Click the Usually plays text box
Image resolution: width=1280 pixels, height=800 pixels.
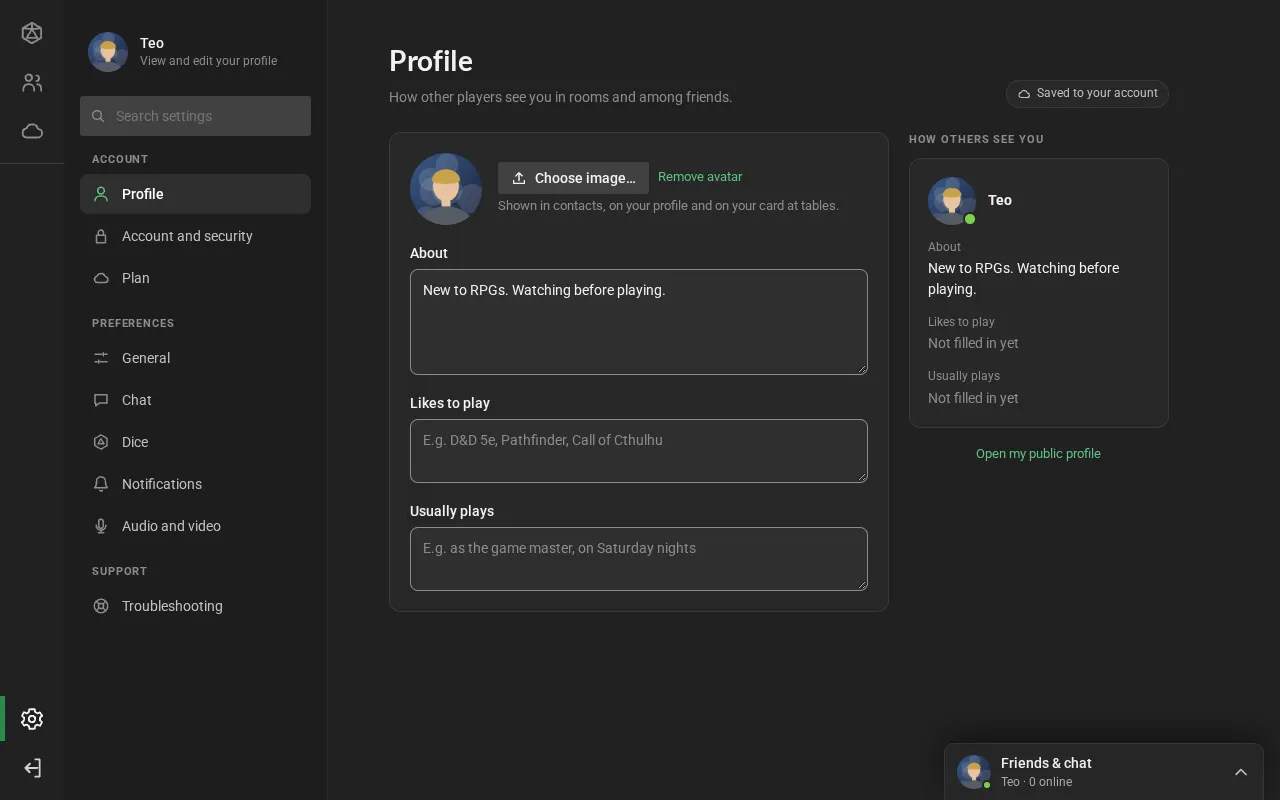tap(639, 559)
